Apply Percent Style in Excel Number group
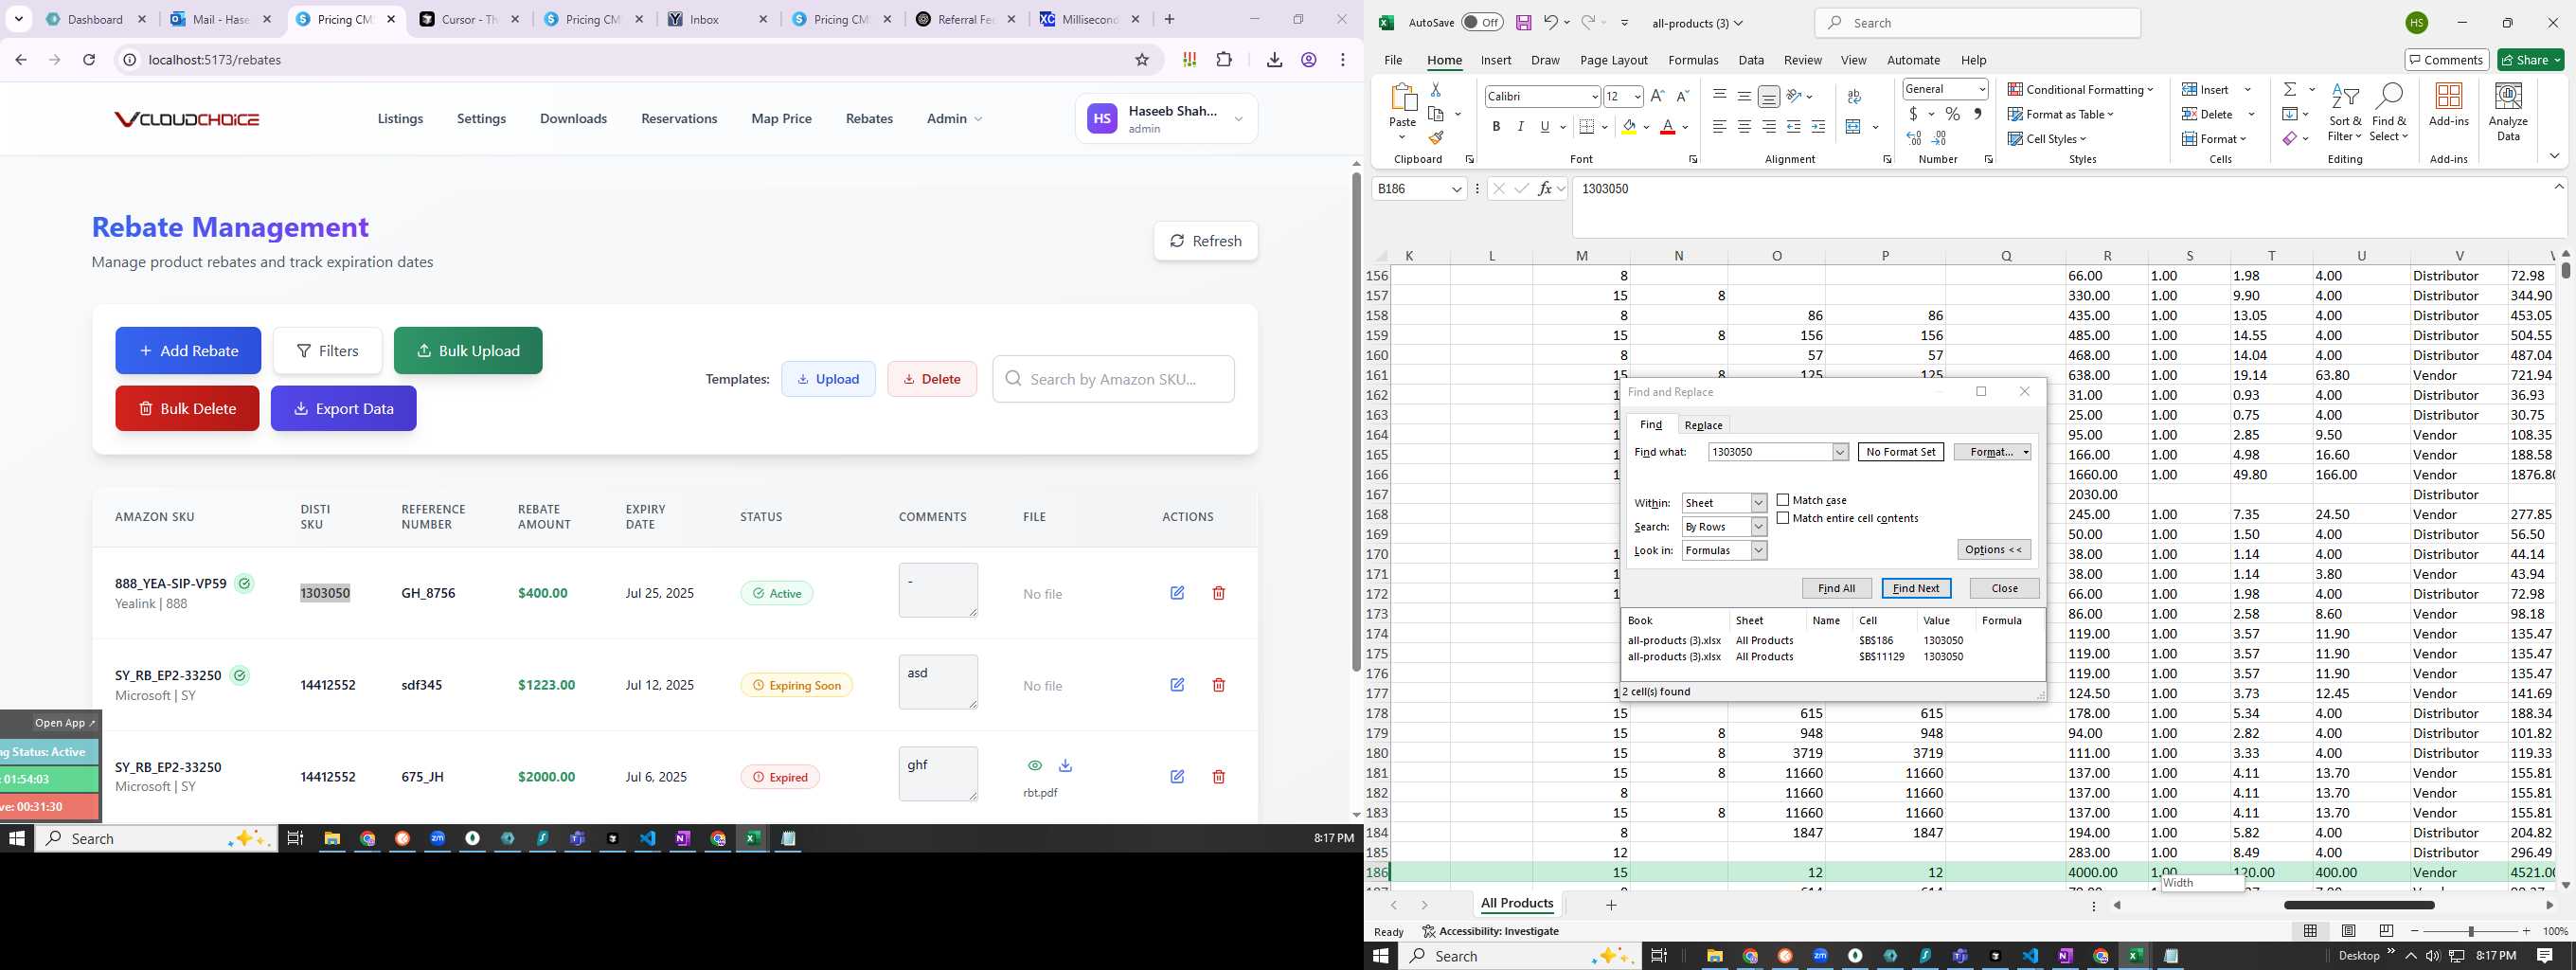This screenshot has height=970, width=2576. (x=1952, y=114)
